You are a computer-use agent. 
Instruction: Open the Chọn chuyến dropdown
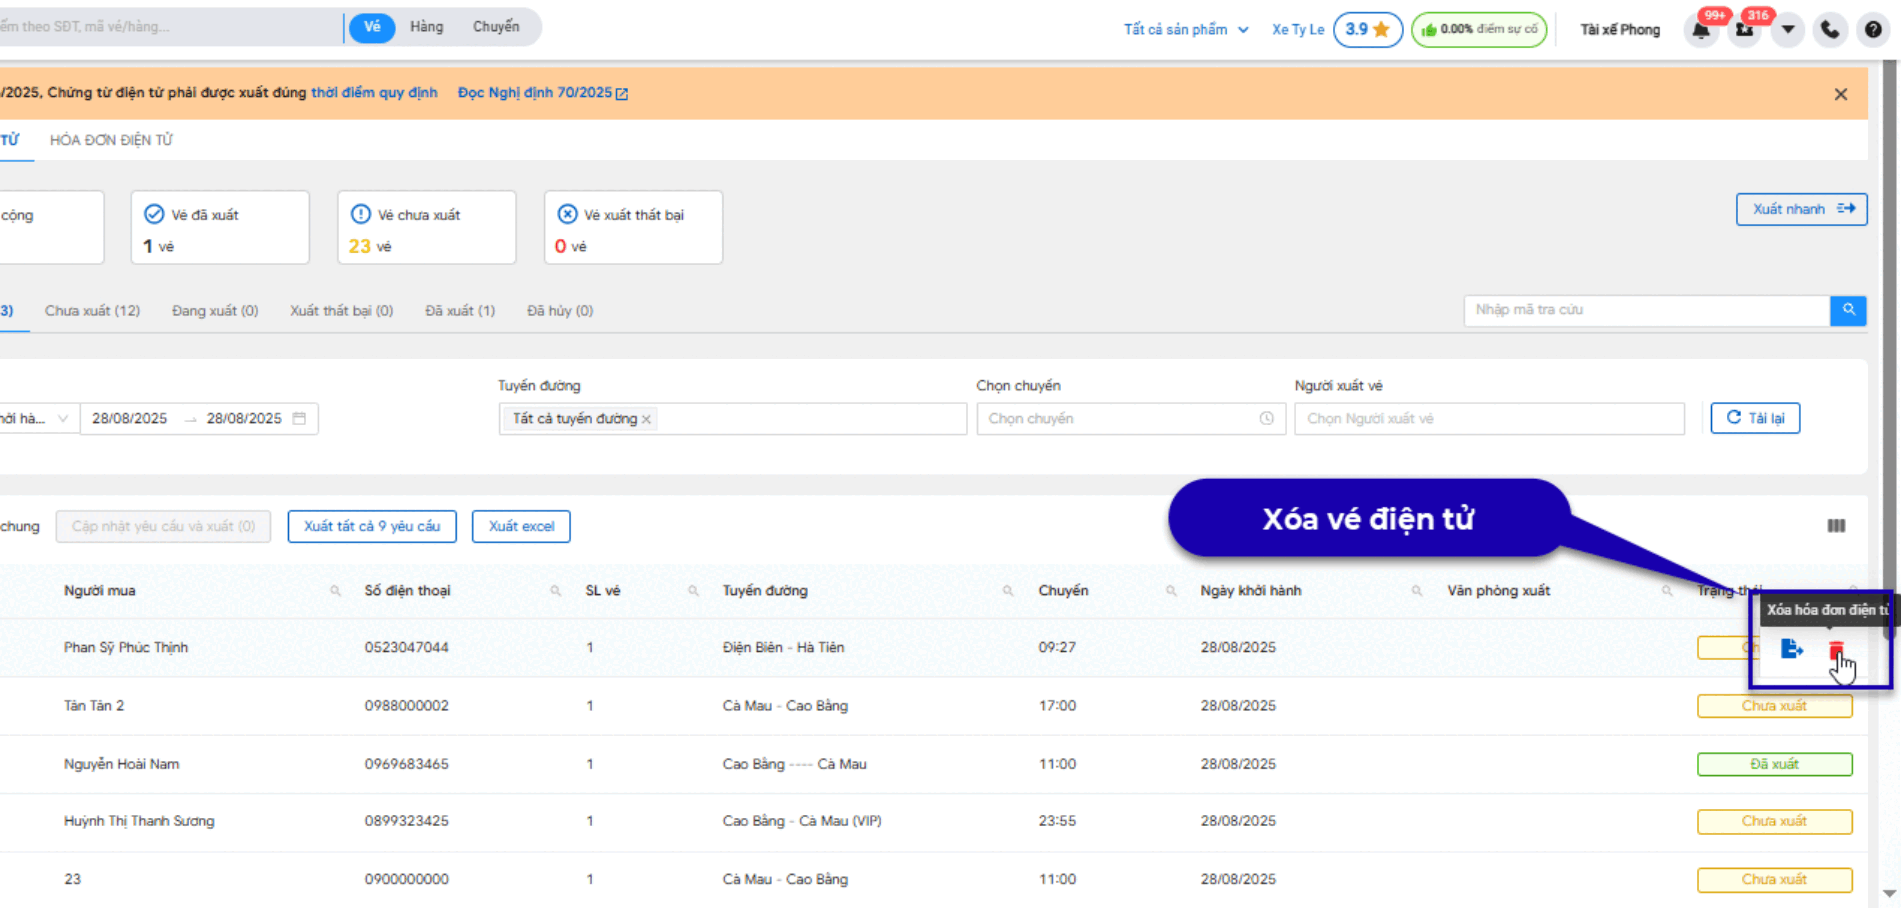pos(1130,419)
